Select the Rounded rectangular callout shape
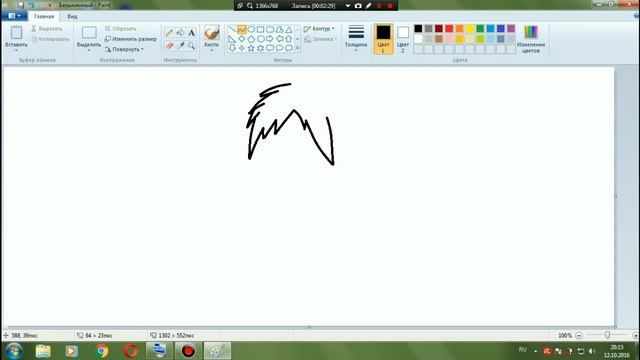 270,48
